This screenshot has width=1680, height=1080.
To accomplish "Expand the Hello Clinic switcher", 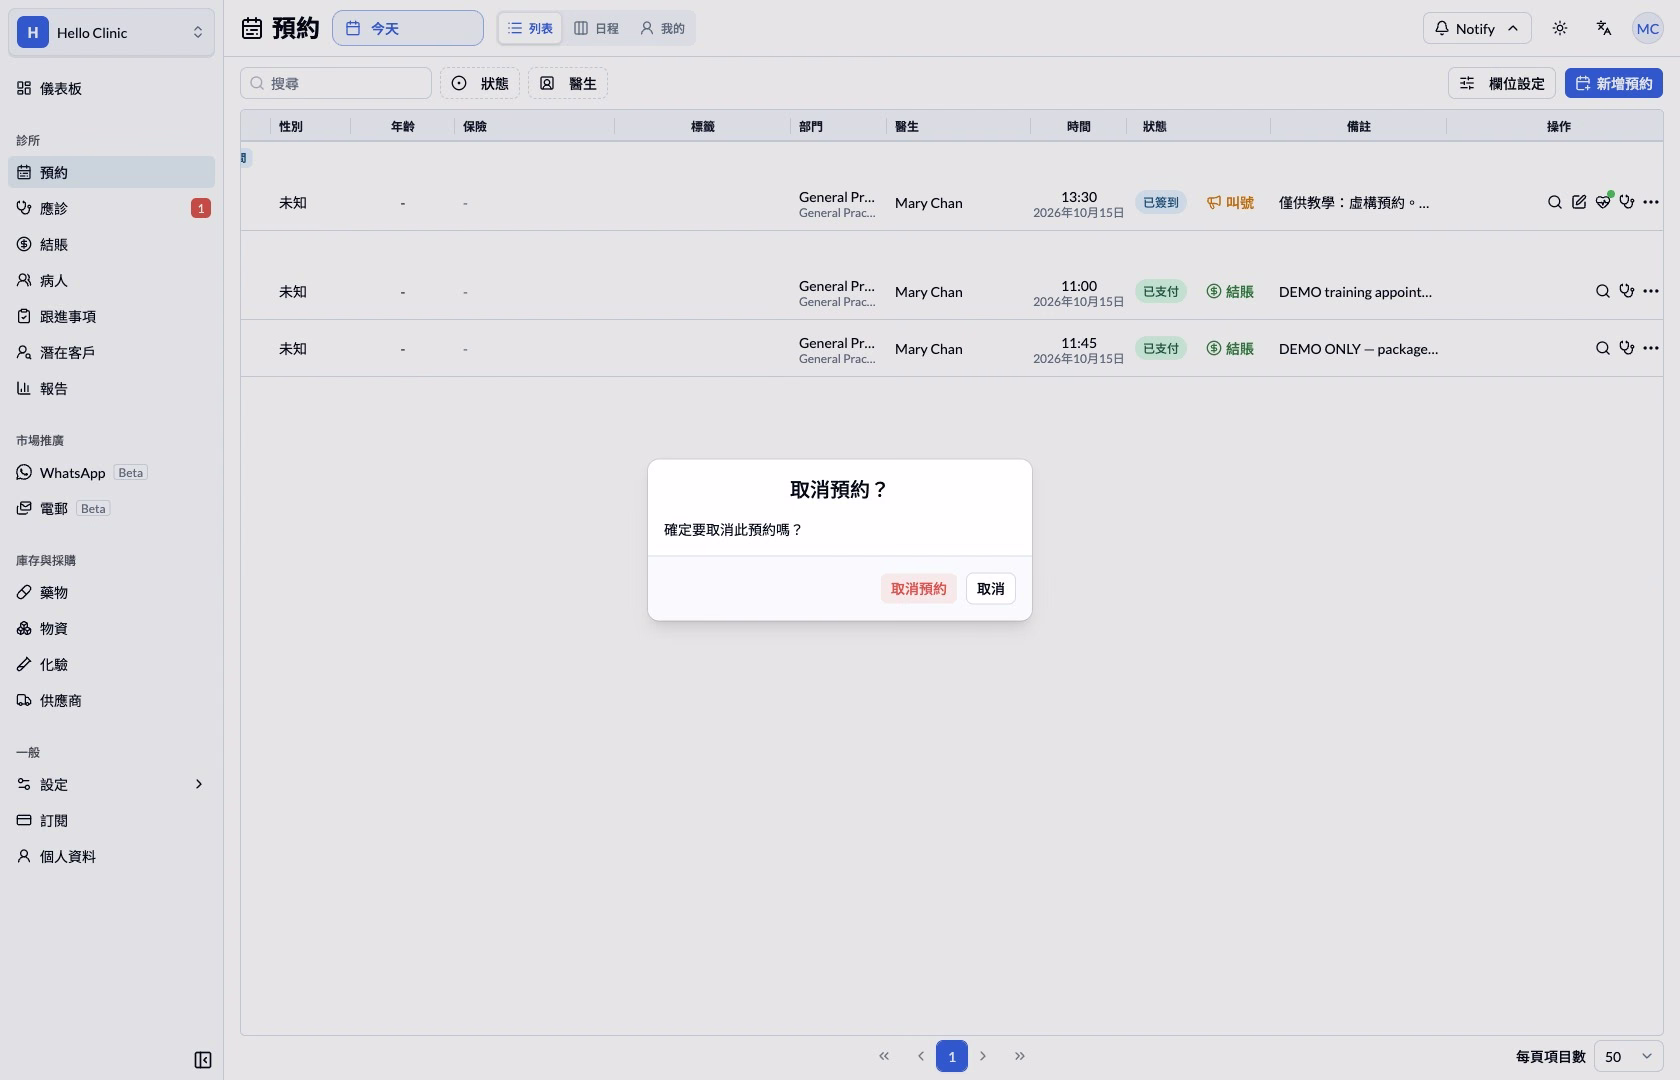I will pyautogui.click(x=111, y=32).
